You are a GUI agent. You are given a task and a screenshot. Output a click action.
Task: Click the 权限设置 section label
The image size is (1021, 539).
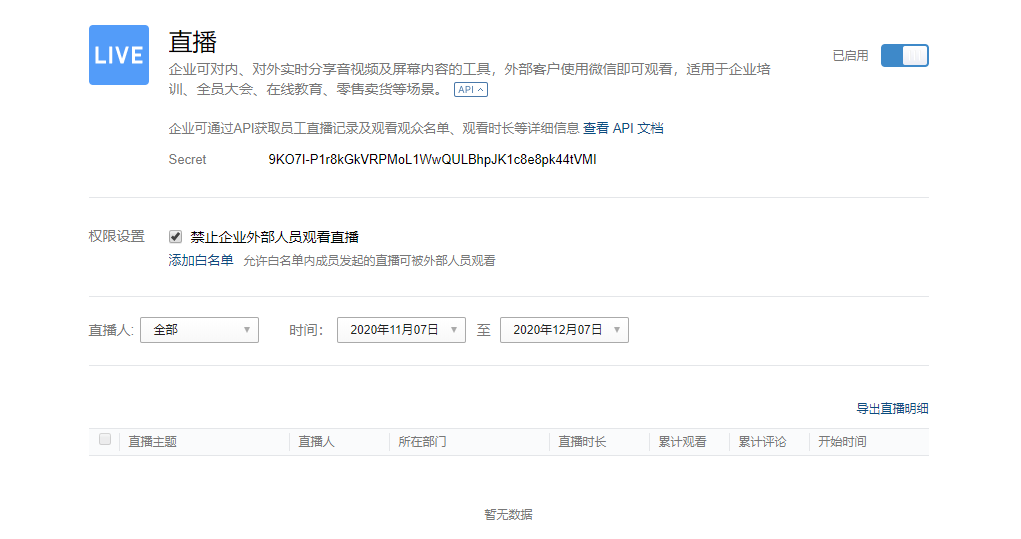coord(117,236)
